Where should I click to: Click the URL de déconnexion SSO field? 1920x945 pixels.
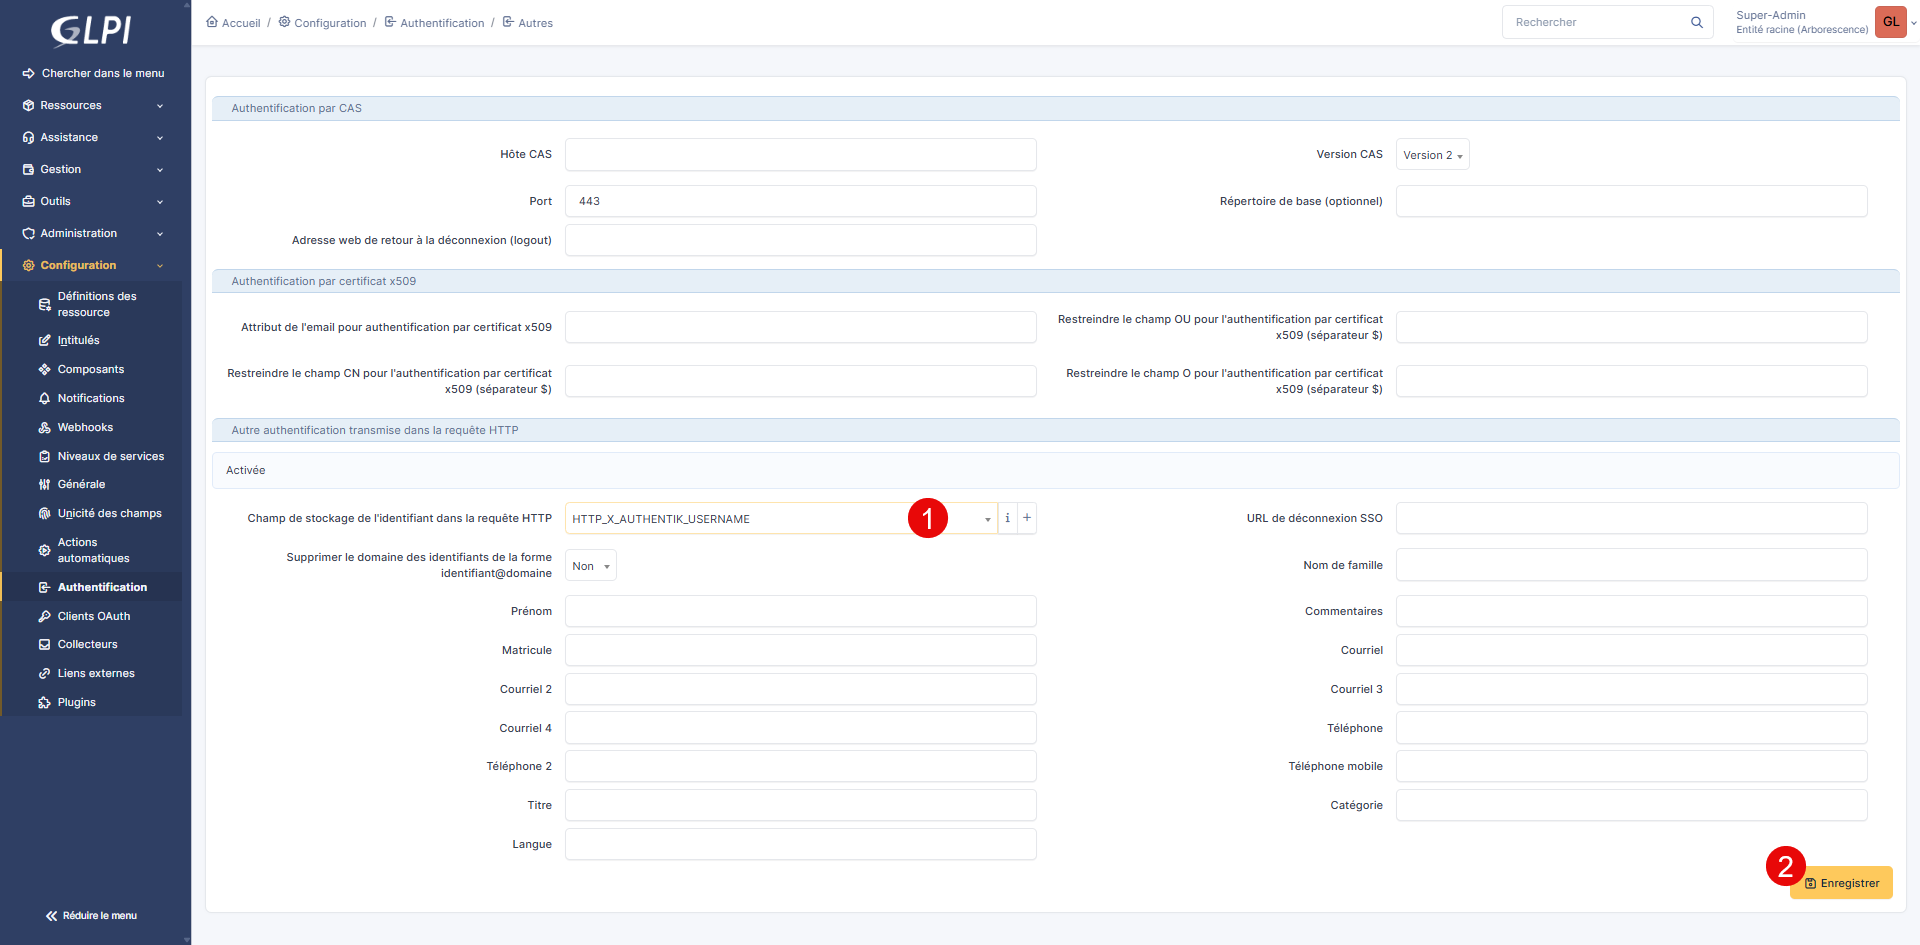coord(1631,518)
